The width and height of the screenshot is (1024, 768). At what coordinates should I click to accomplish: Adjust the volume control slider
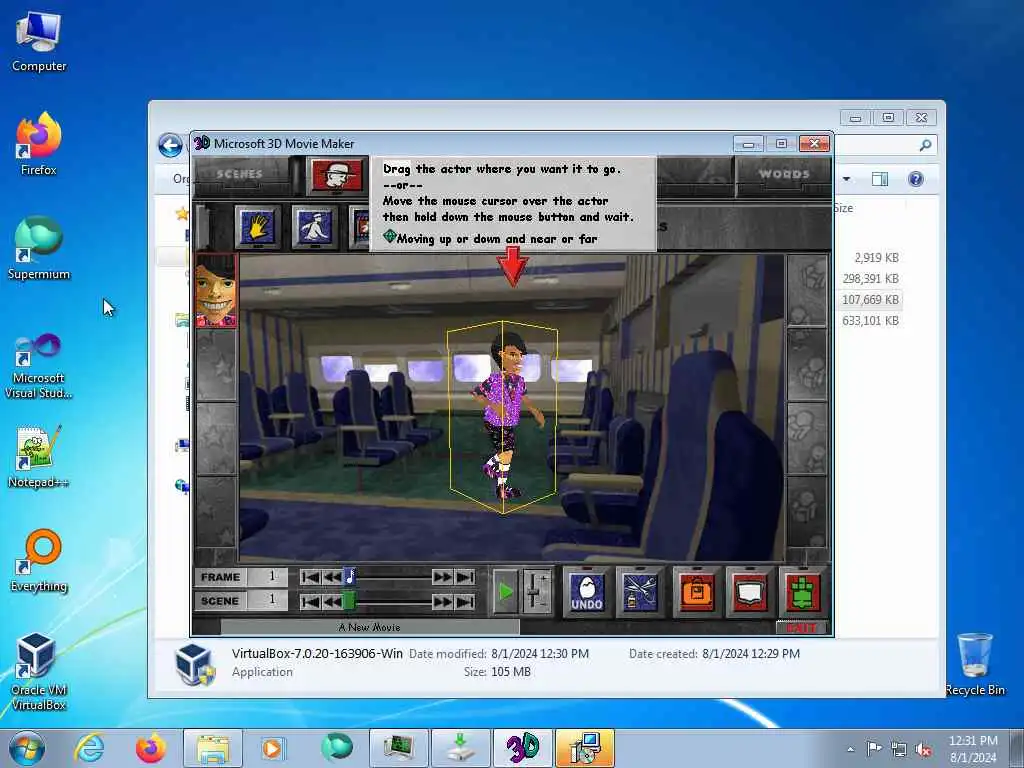536,592
